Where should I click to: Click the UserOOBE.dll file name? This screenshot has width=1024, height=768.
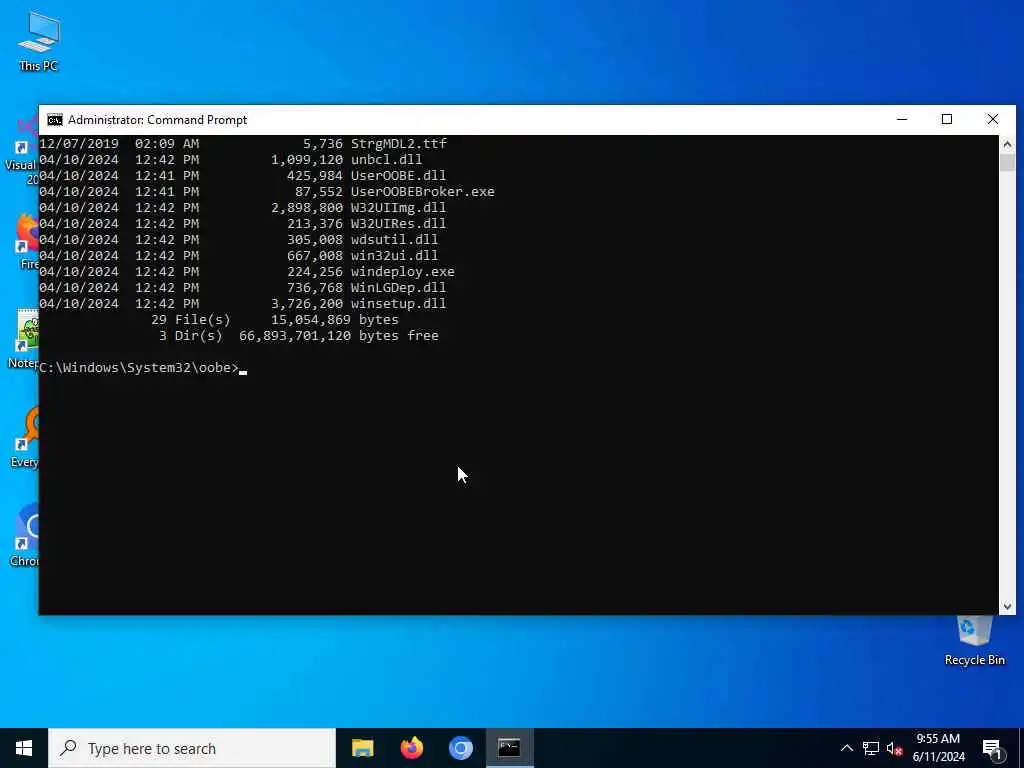(x=398, y=176)
